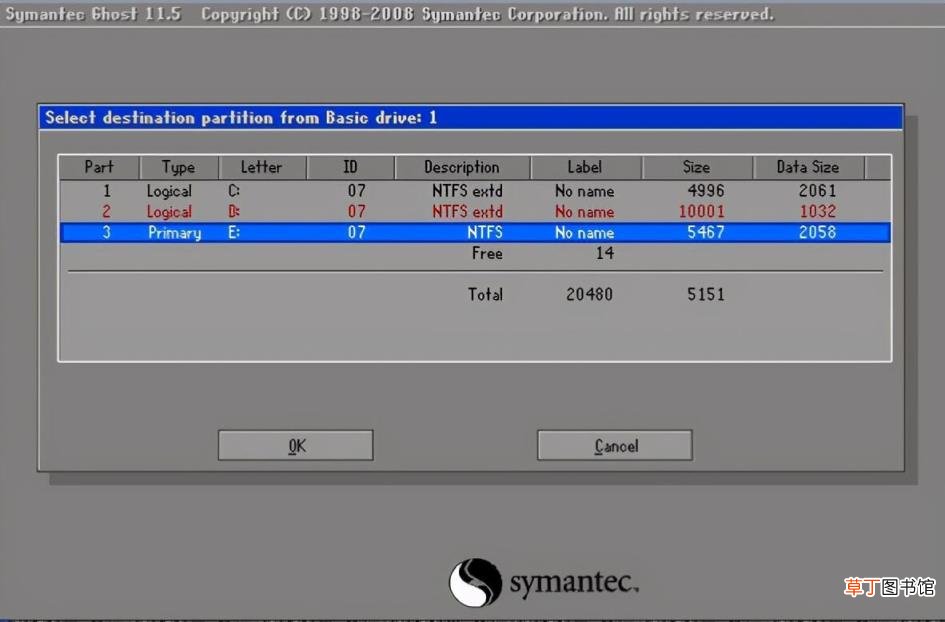Click the Label column header
Screen dimensions: 945x622
click(585, 167)
